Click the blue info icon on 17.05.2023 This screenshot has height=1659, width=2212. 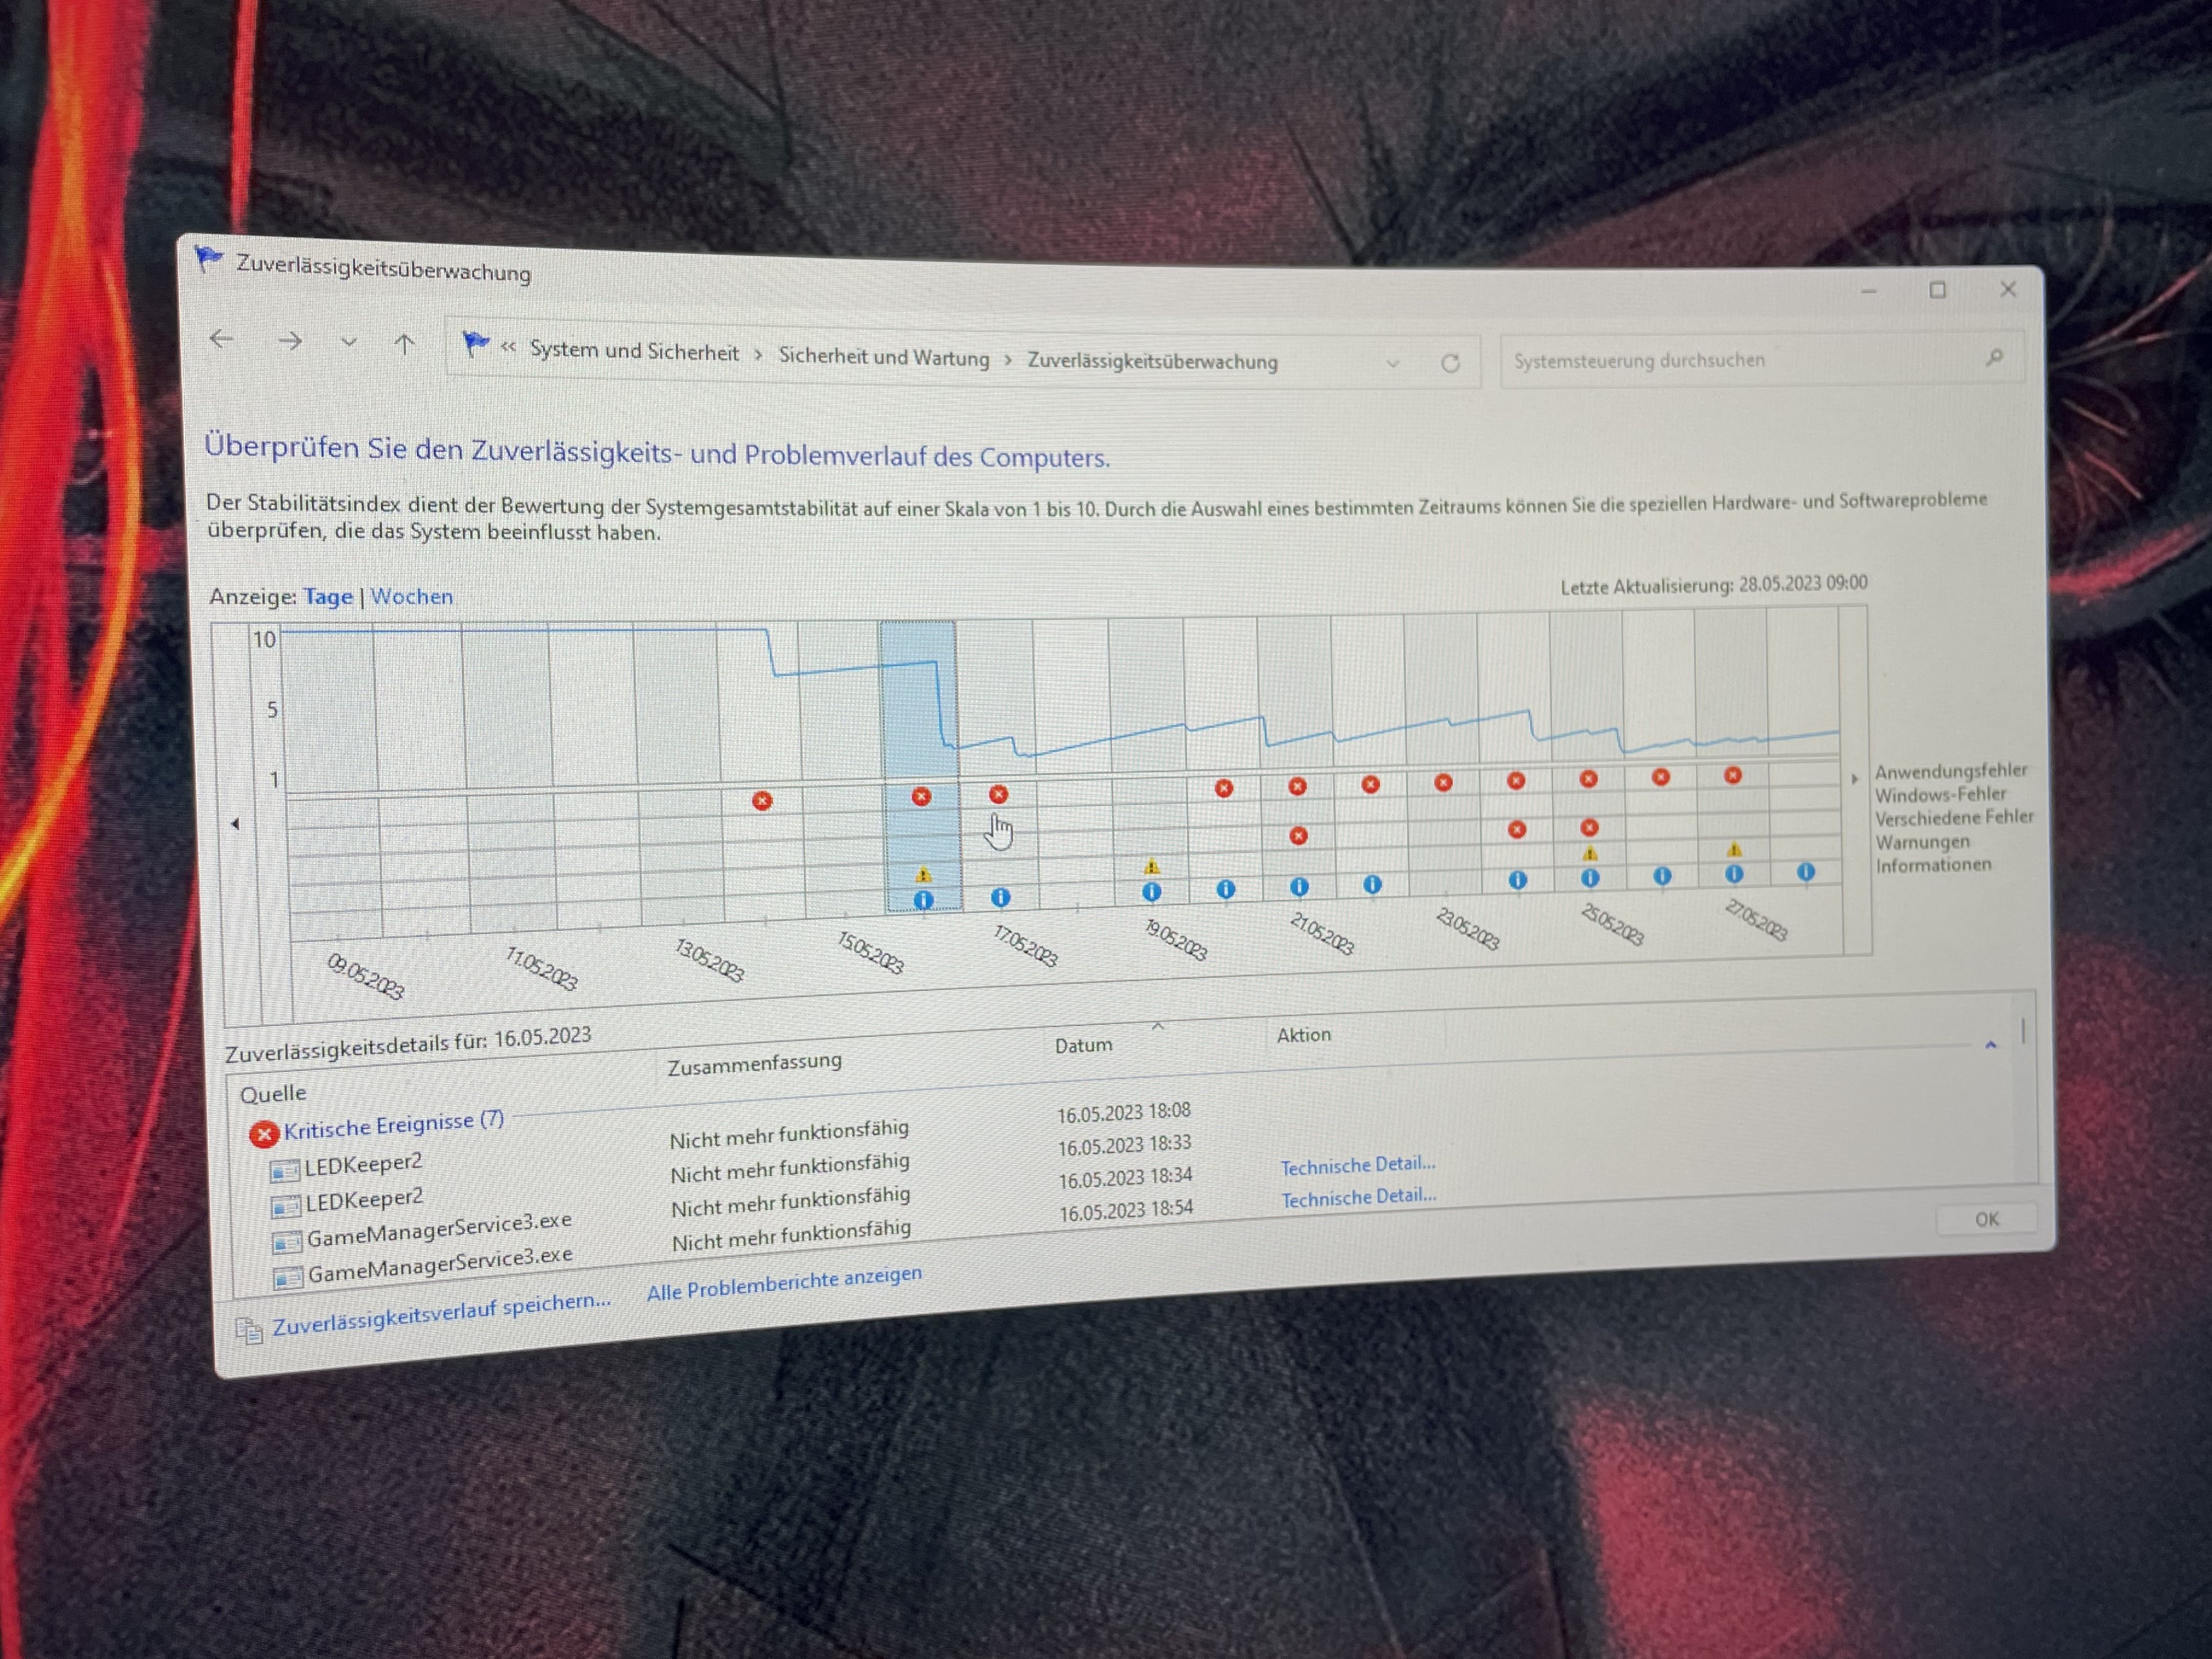pyautogui.click(x=1000, y=897)
